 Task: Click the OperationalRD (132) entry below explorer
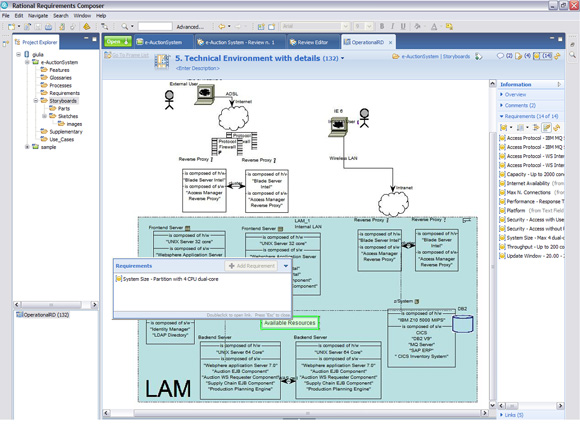[x=43, y=315]
